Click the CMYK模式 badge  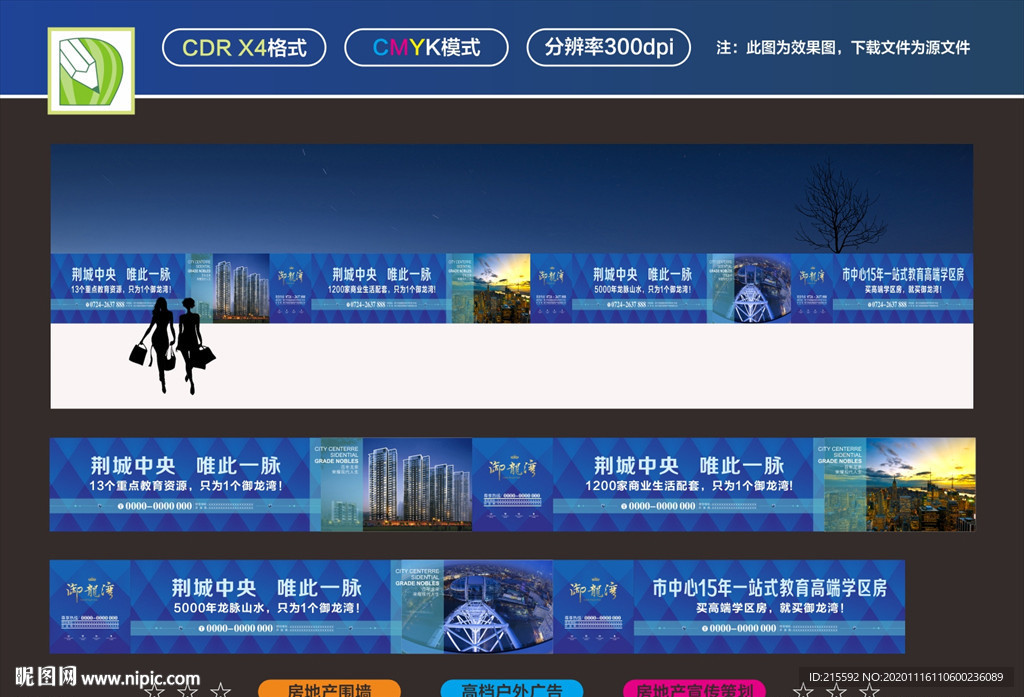click(426, 46)
